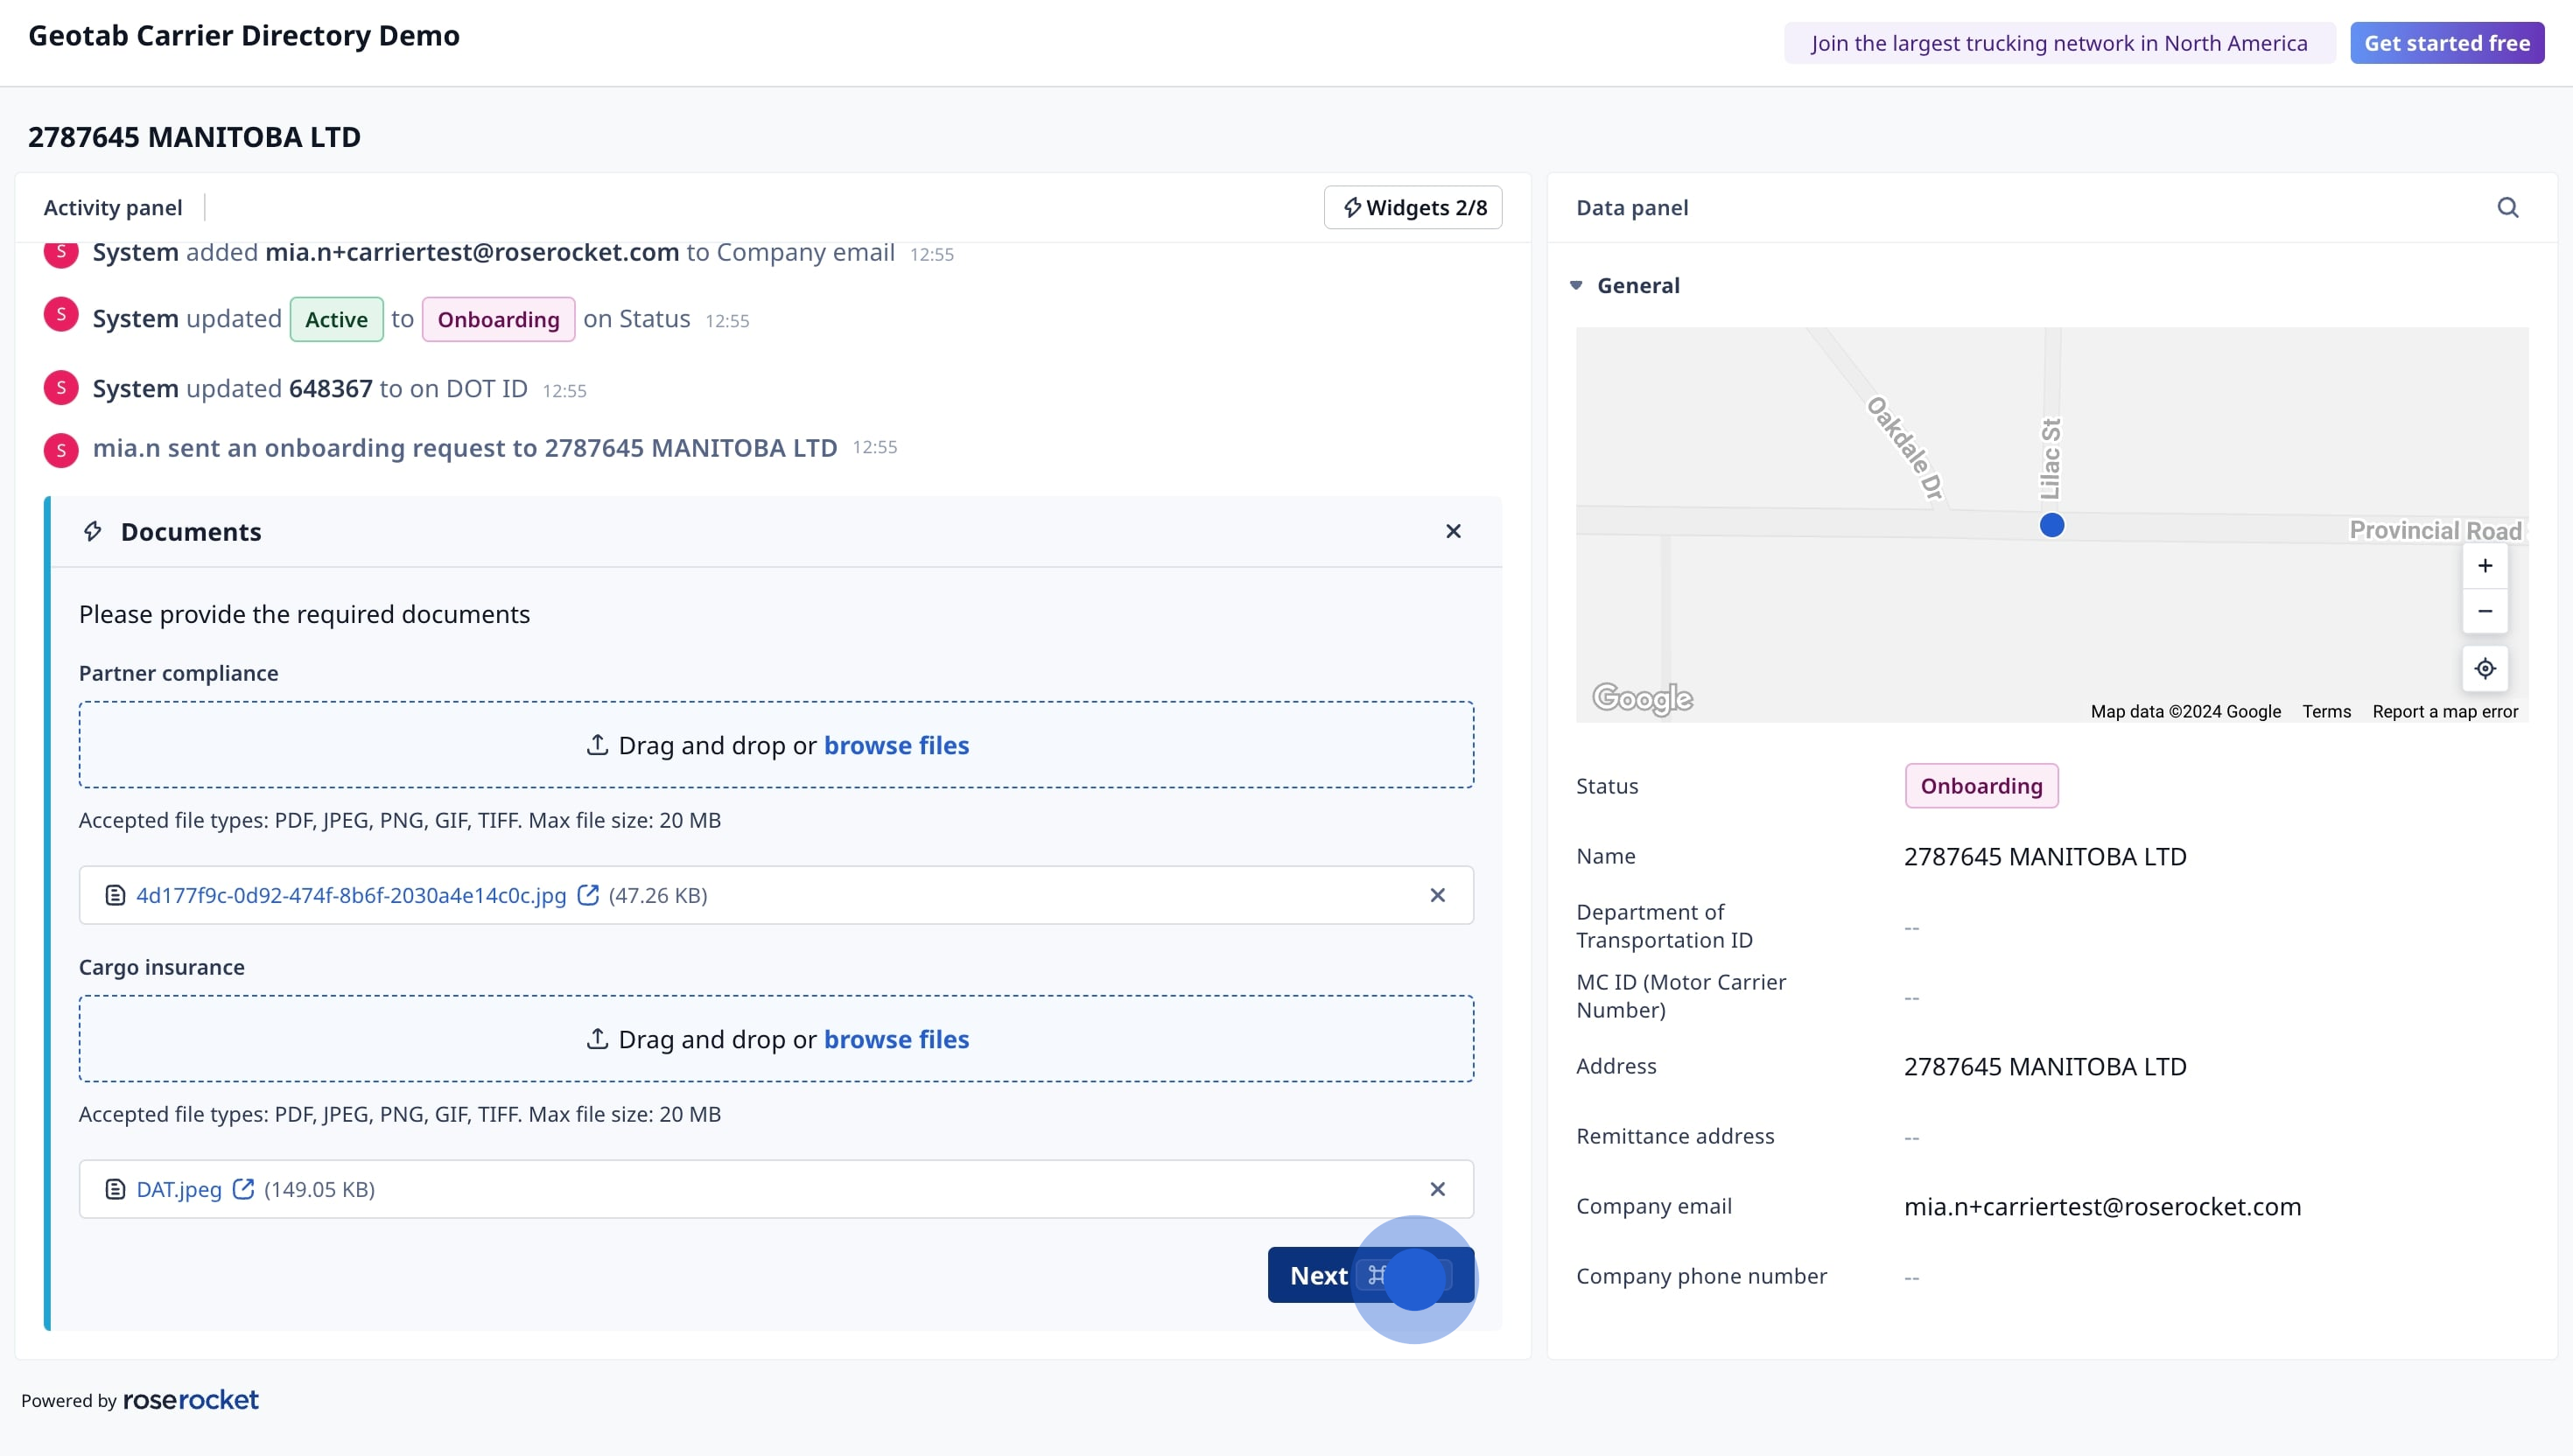Viewport: 2573px width, 1456px height.
Task: Click the blue map location marker
Action: pyautogui.click(x=2051, y=525)
